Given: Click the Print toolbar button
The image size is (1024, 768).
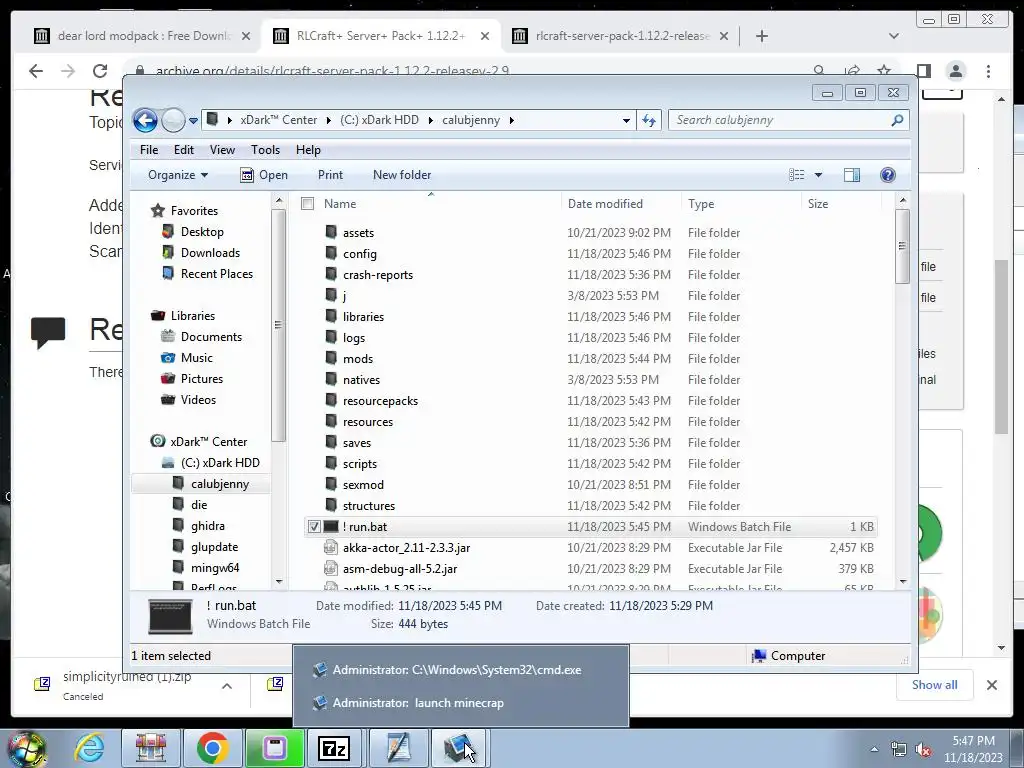Looking at the screenshot, I should coord(330,175).
